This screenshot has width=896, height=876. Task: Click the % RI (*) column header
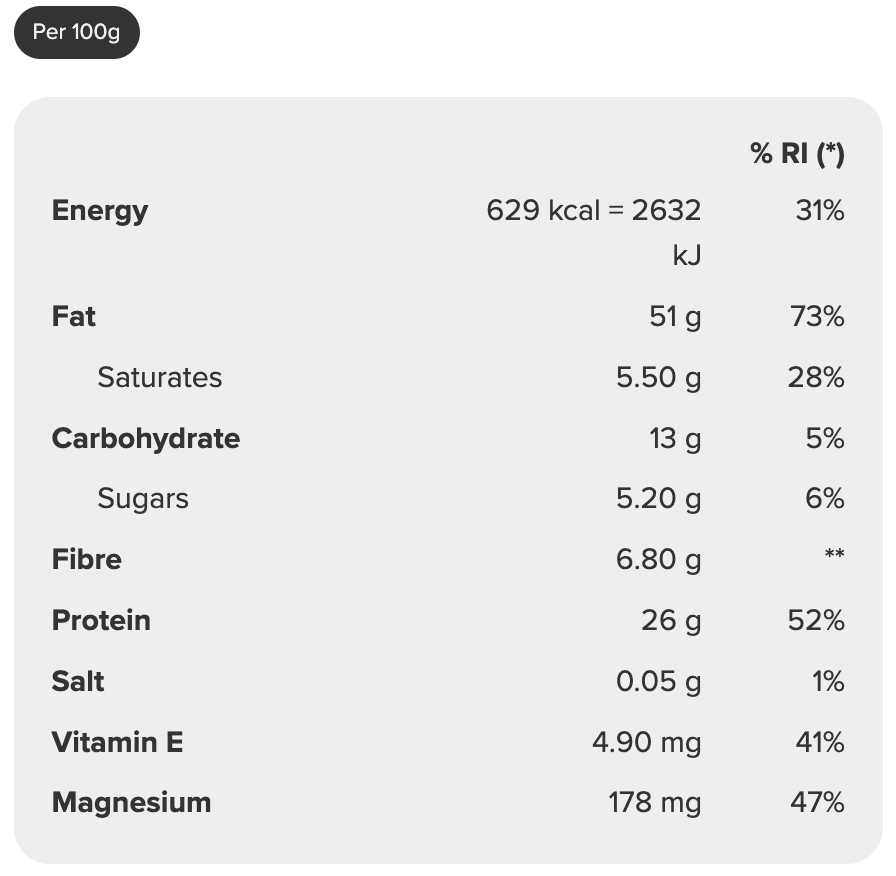(797, 153)
